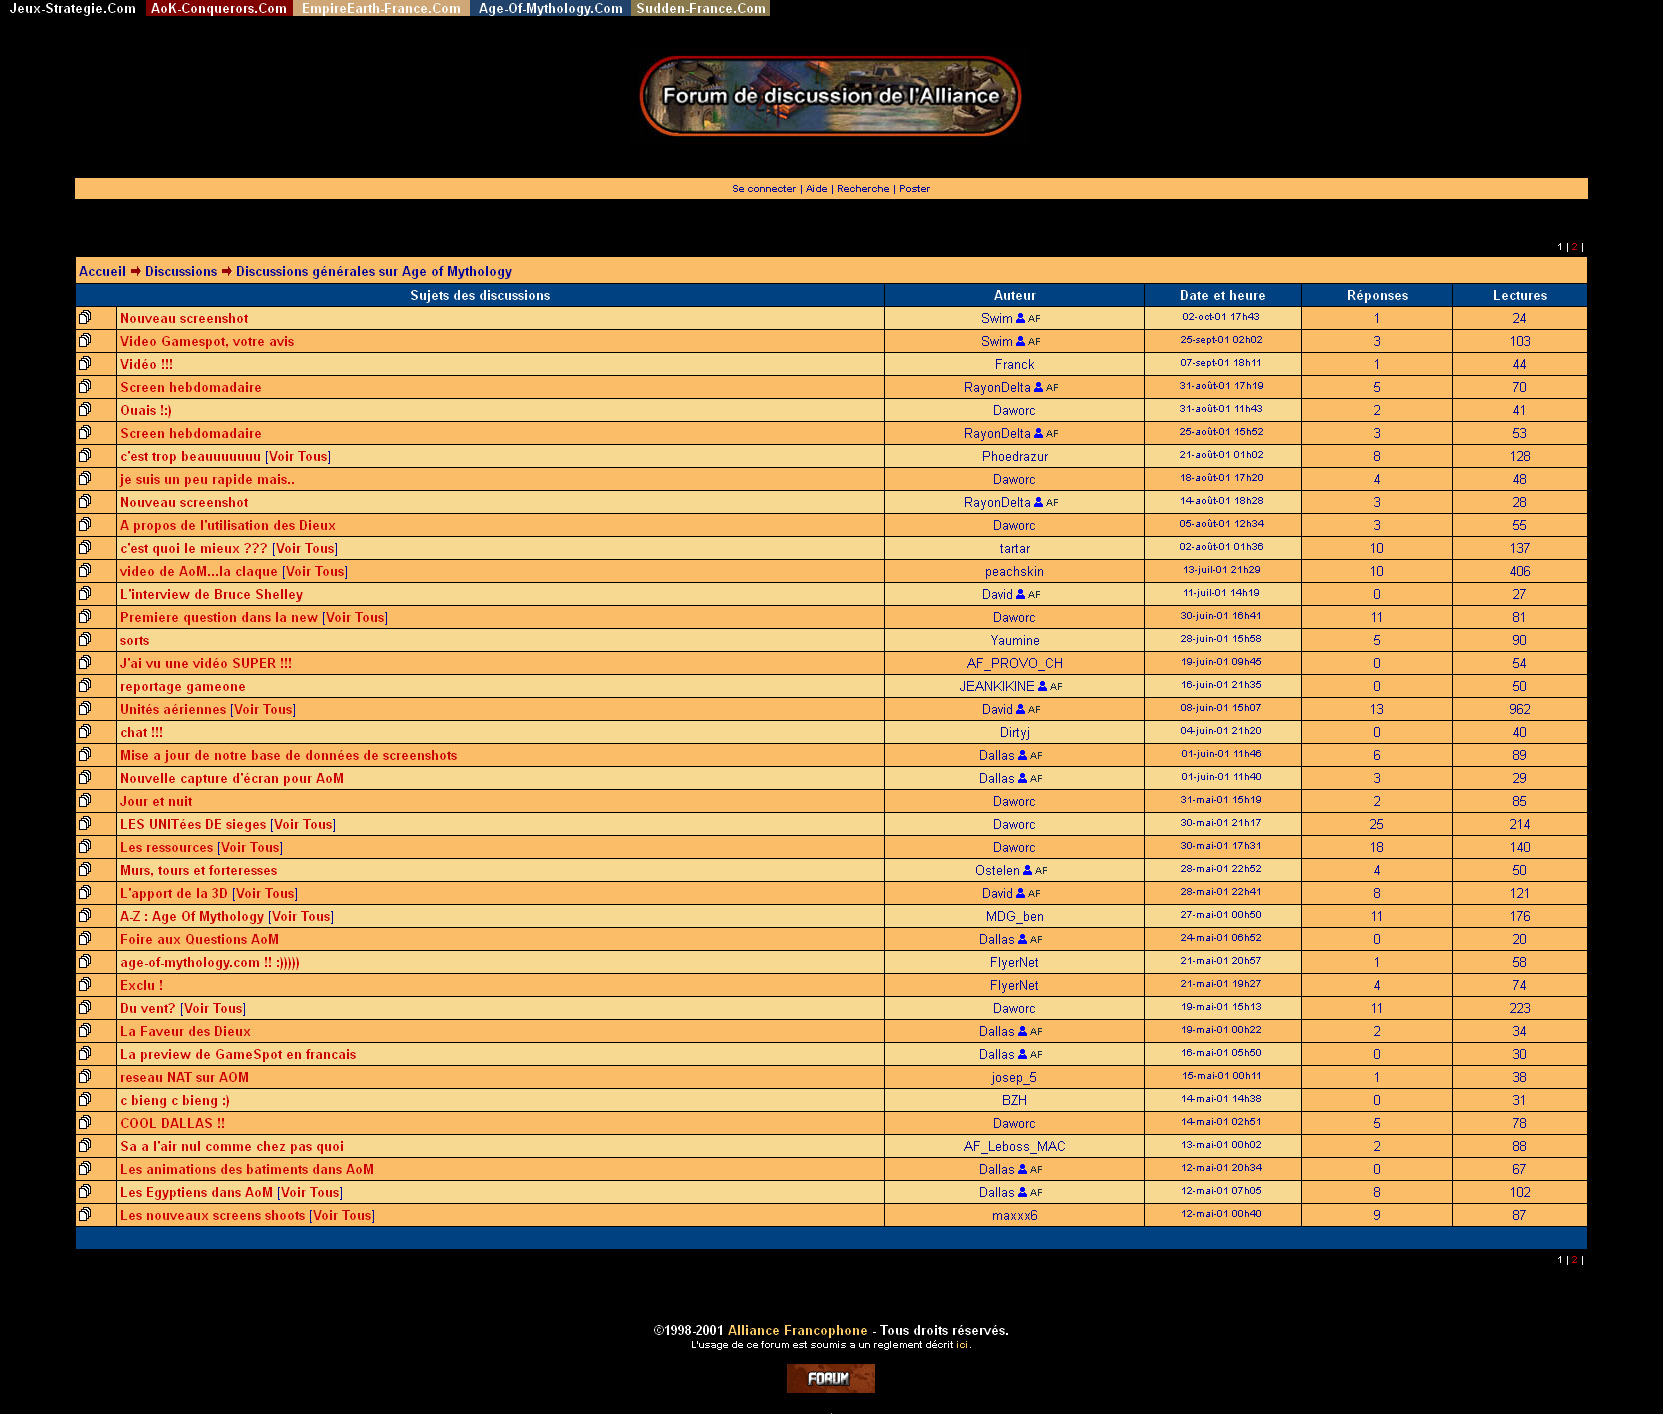Click the member icon next to JEANKIKINE
Image resolution: width=1663 pixels, height=1414 pixels.
pyautogui.click(x=1042, y=686)
